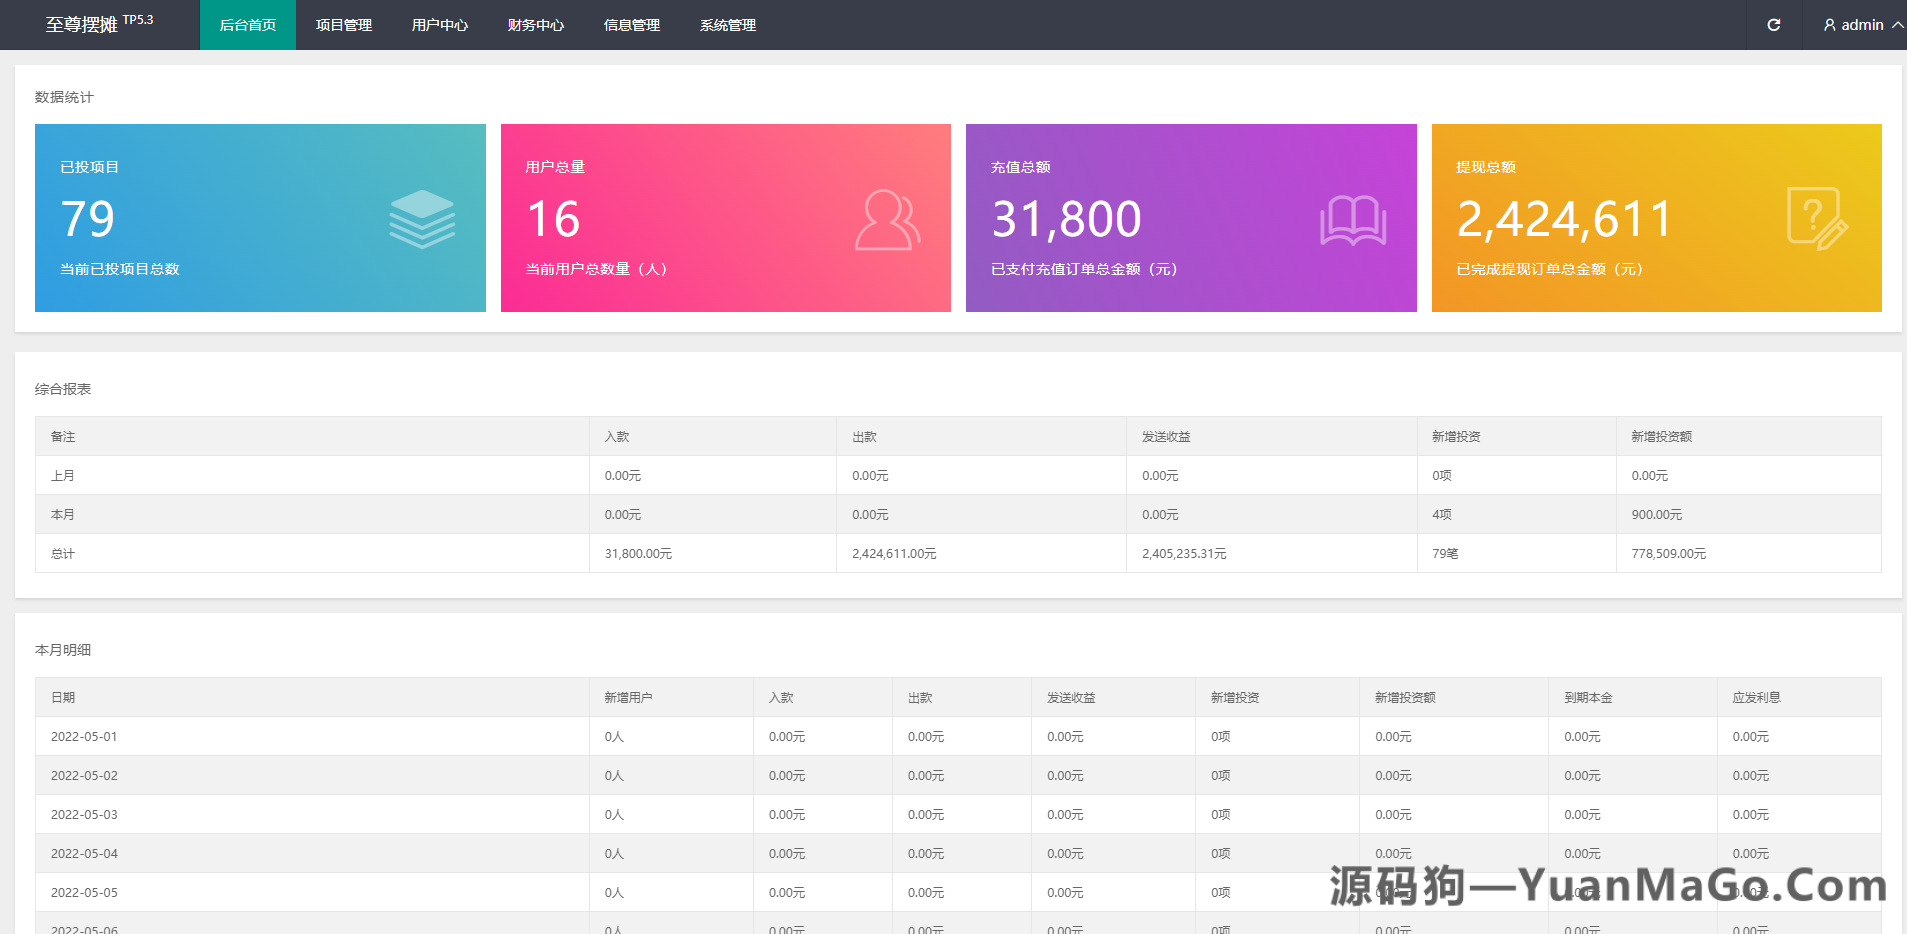Click the 后台首页 navigation button
This screenshot has width=1907, height=934.
point(247,25)
